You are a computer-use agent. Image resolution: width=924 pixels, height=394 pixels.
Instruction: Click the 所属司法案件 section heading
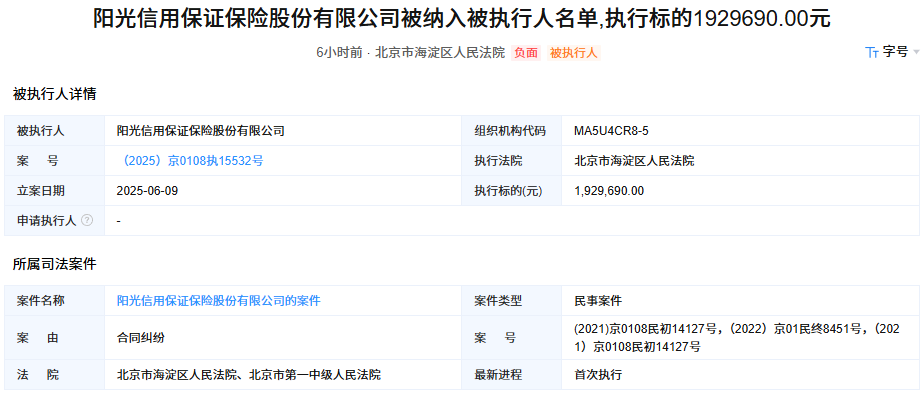(54, 264)
